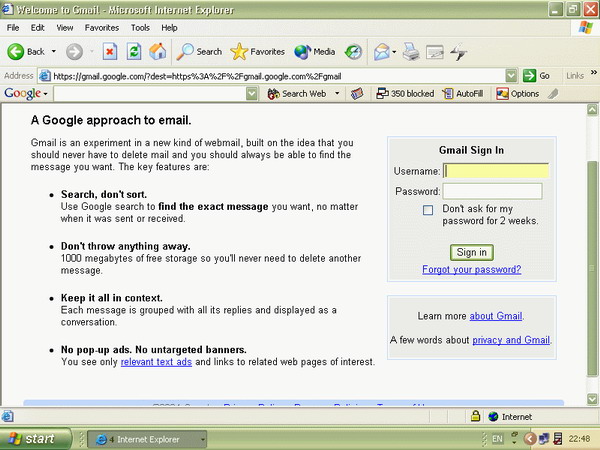Go to the Home page icon
This screenshot has width=600, height=450.
[158, 52]
